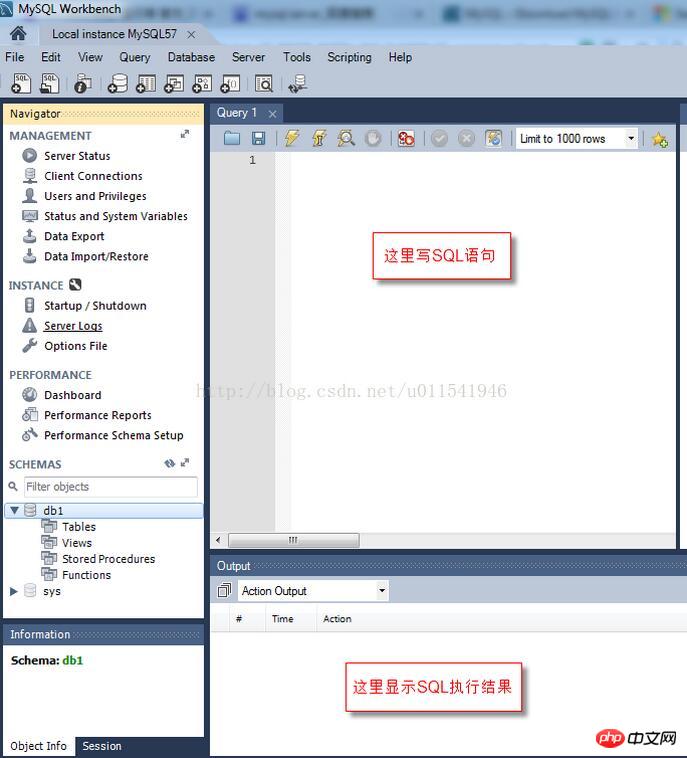Open the Limit to 1000 rows dropdown
The image size is (687, 758).
coord(630,139)
